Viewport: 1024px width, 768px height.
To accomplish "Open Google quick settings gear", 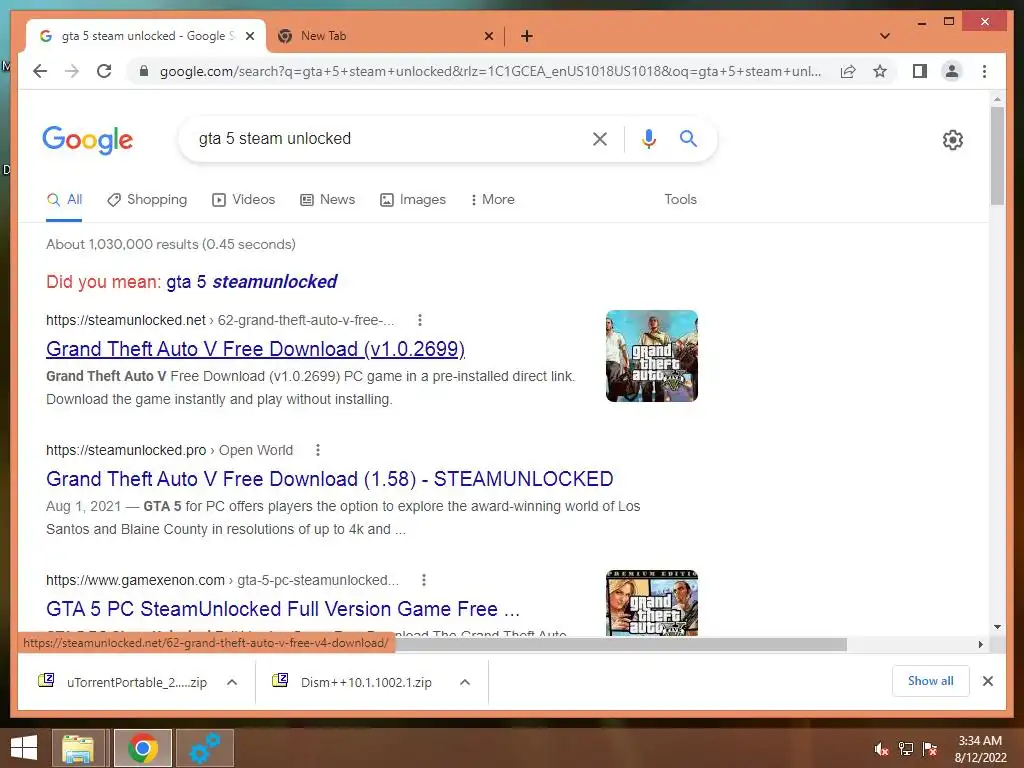I will tap(953, 140).
